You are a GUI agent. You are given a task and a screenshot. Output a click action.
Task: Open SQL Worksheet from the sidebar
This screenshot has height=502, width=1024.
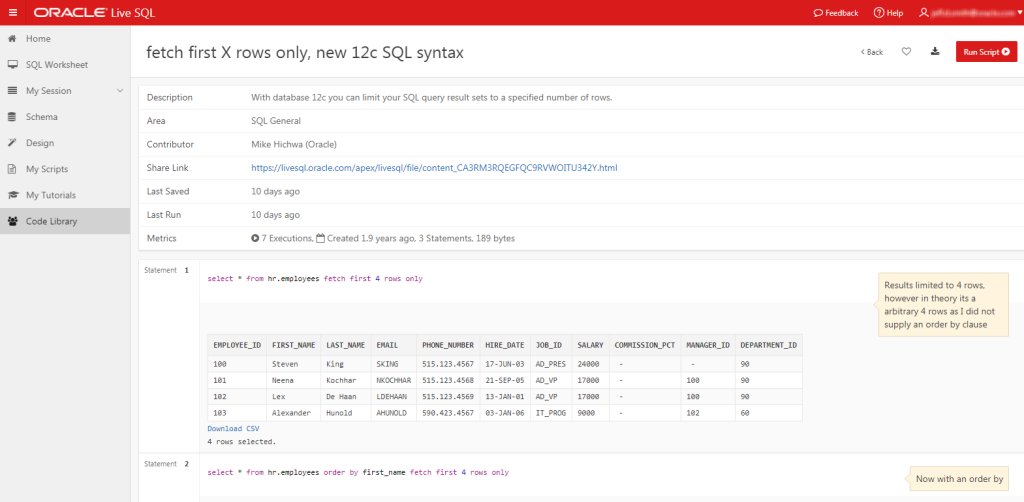[65, 65]
